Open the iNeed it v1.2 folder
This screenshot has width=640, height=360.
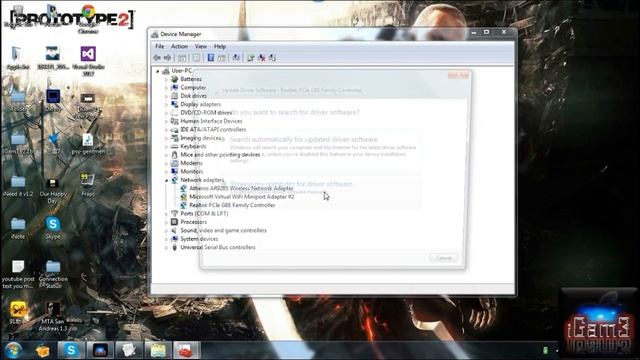(x=18, y=186)
